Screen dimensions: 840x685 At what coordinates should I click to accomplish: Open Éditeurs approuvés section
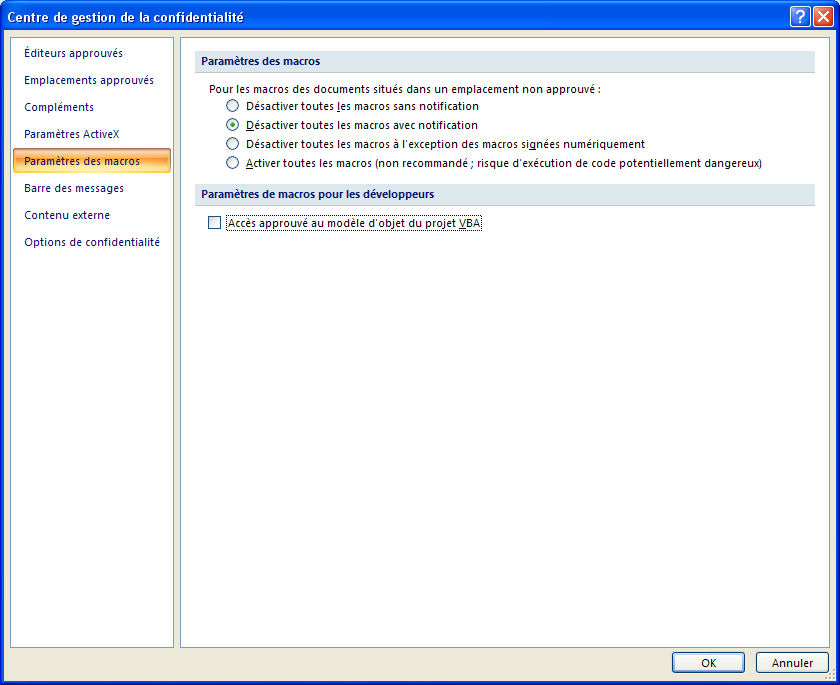[73, 53]
